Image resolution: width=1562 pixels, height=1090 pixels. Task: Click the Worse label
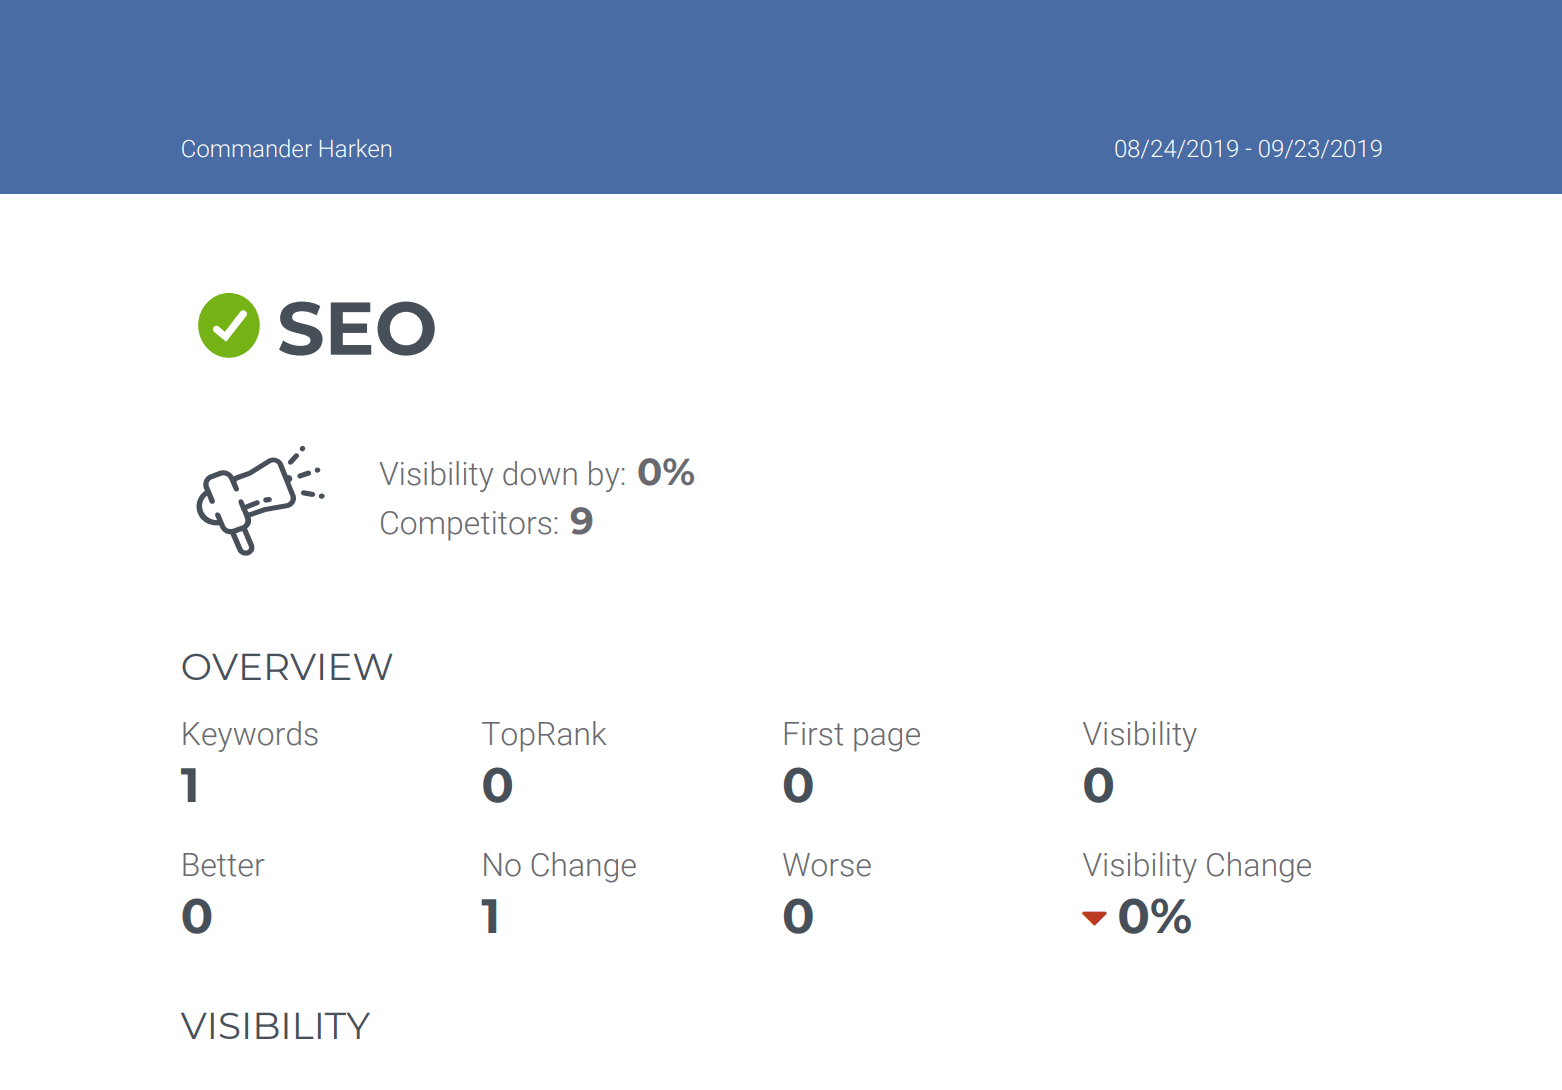pyautogui.click(x=827, y=865)
